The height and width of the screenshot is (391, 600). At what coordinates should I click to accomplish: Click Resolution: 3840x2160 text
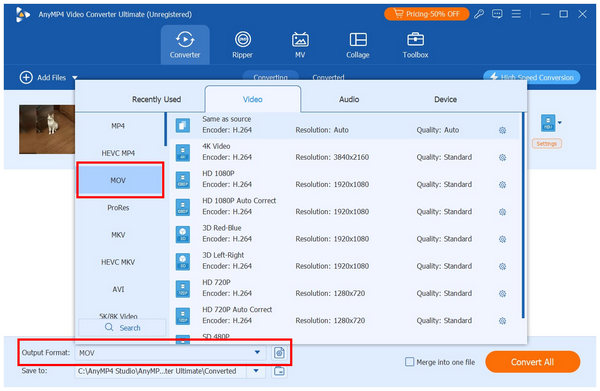[x=332, y=157]
